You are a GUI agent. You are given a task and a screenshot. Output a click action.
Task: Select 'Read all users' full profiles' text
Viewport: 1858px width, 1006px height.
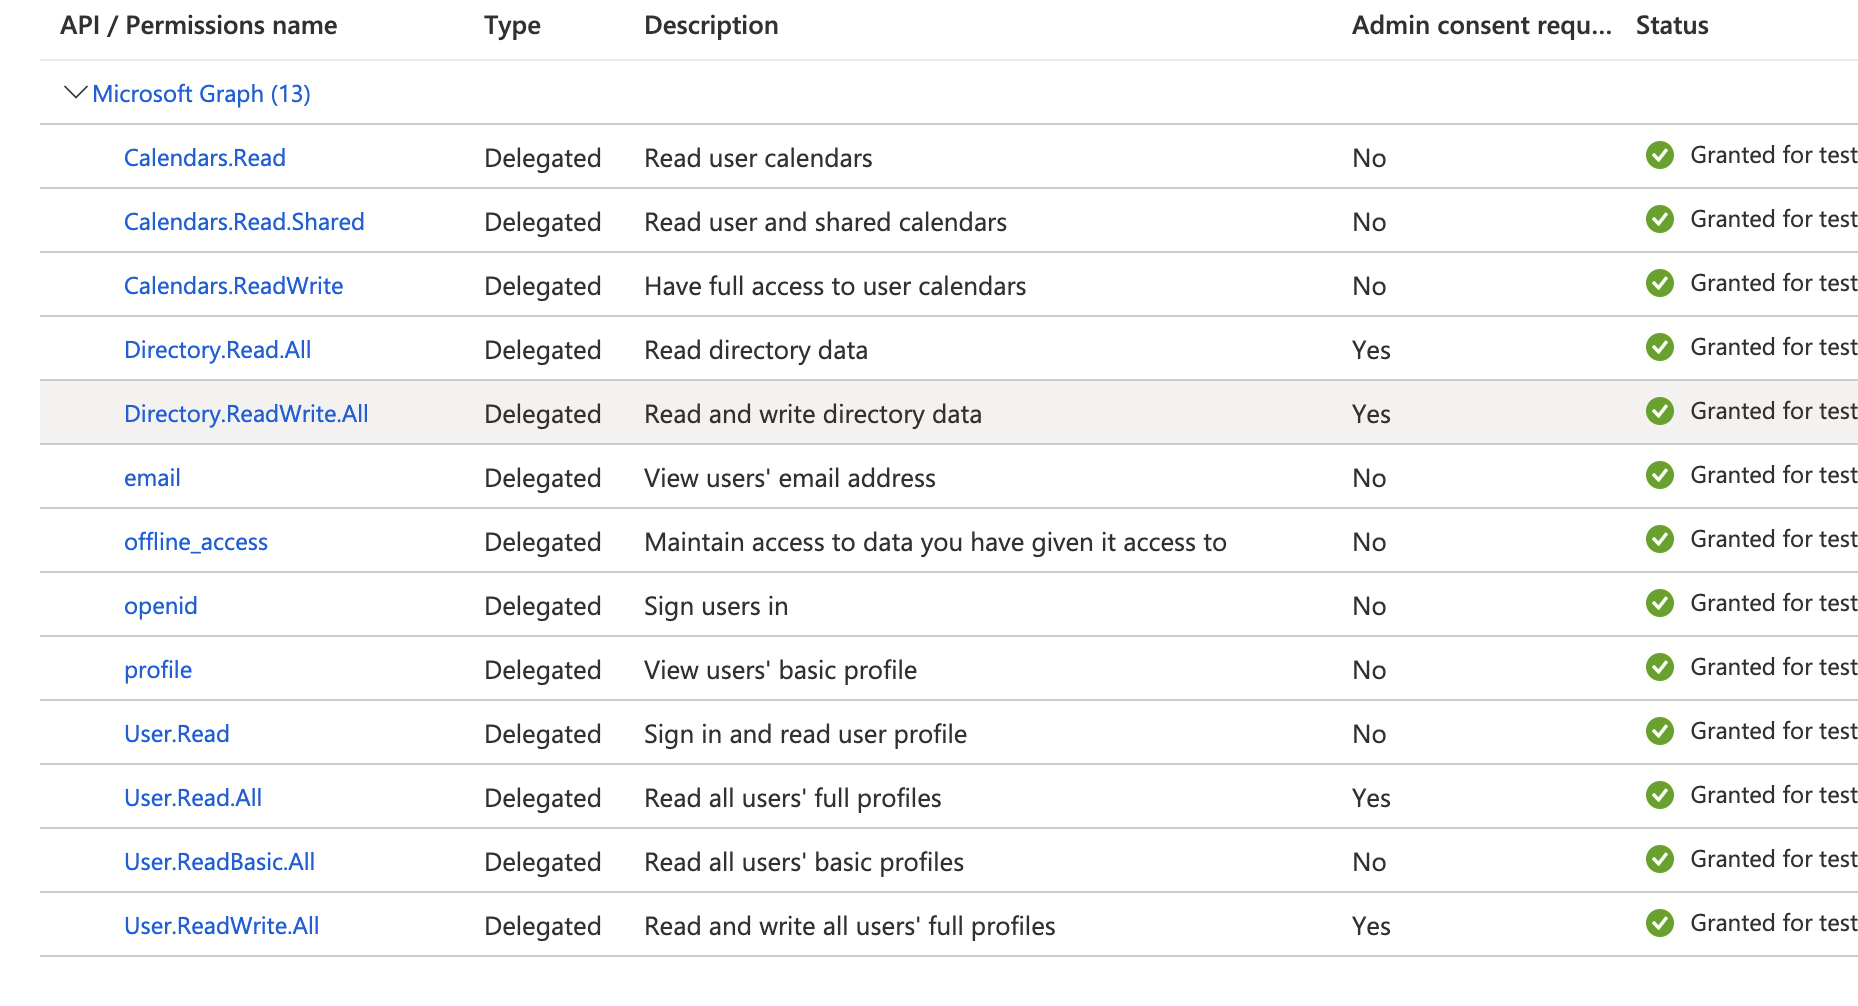[x=793, y=798]
